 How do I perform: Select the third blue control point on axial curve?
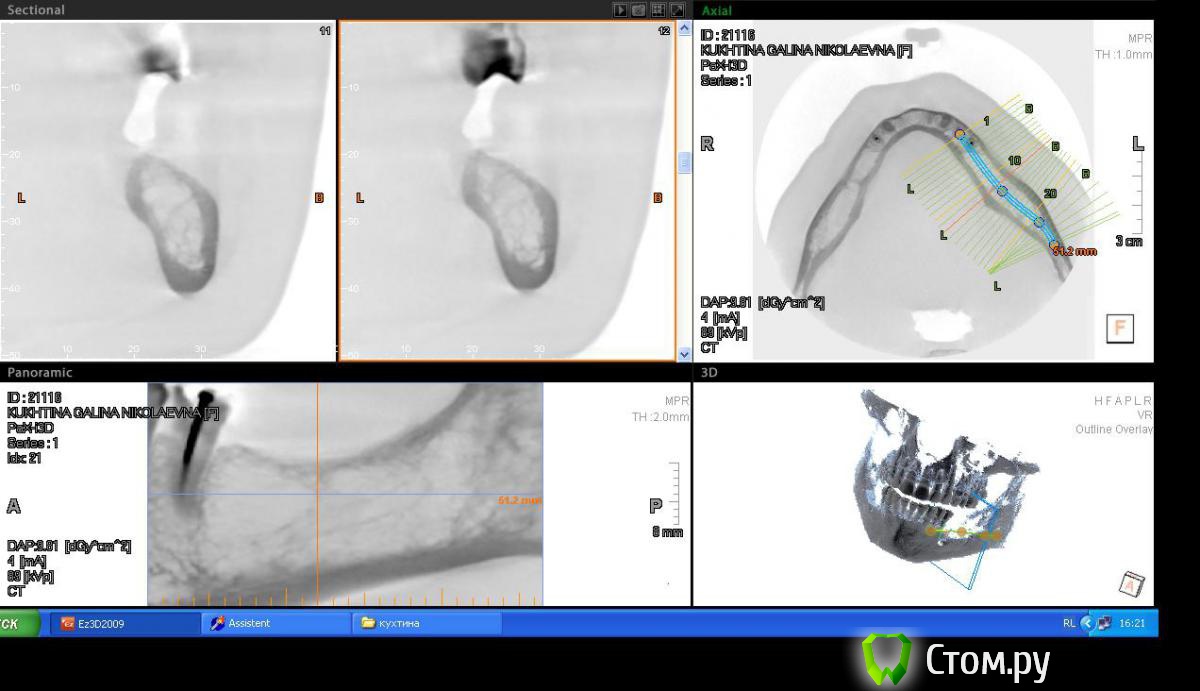tap(1039, 222)
